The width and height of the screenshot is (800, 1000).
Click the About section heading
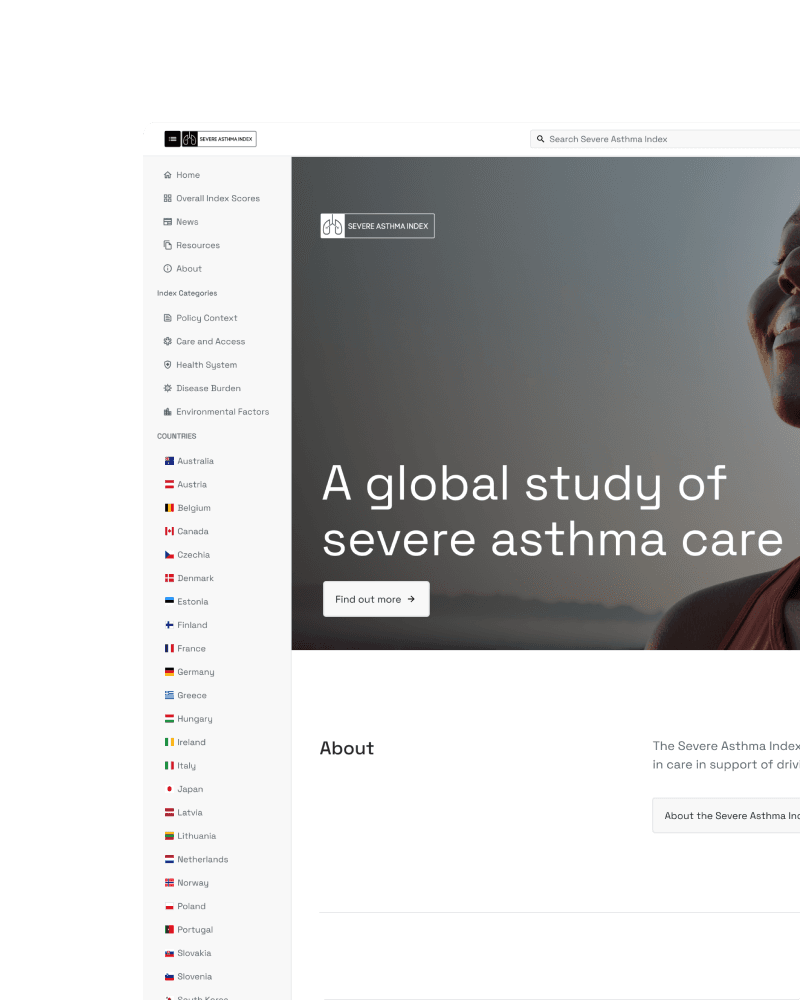click(x=347, y=748)
